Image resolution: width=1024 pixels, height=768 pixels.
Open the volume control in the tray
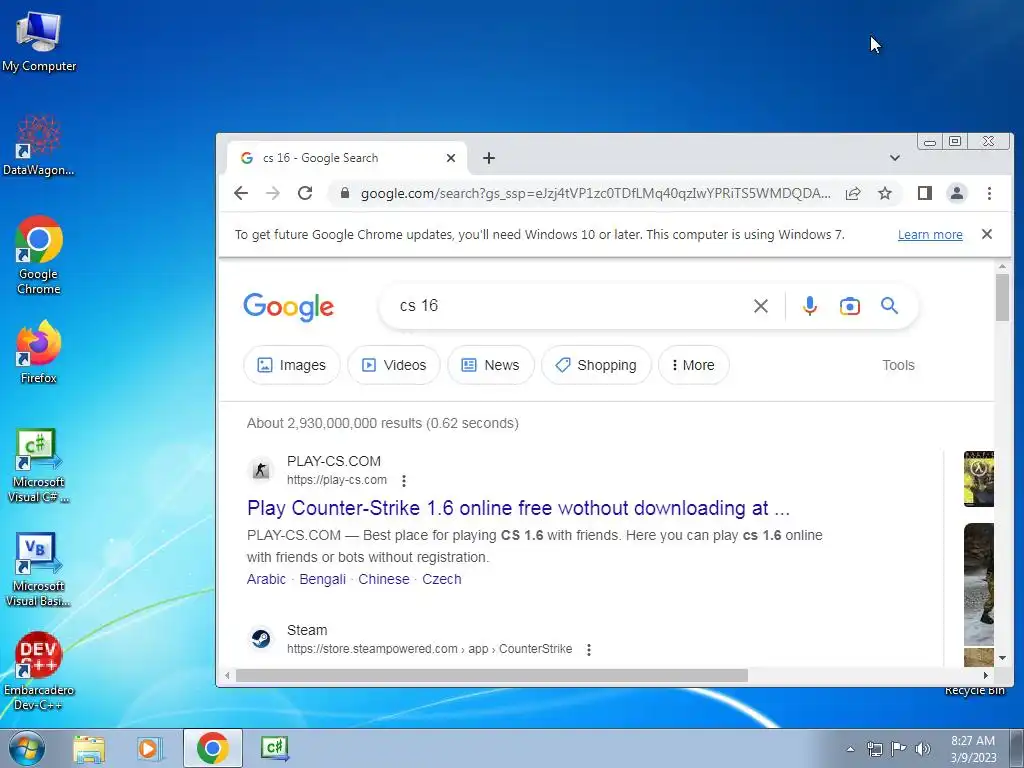pos(923,749)
